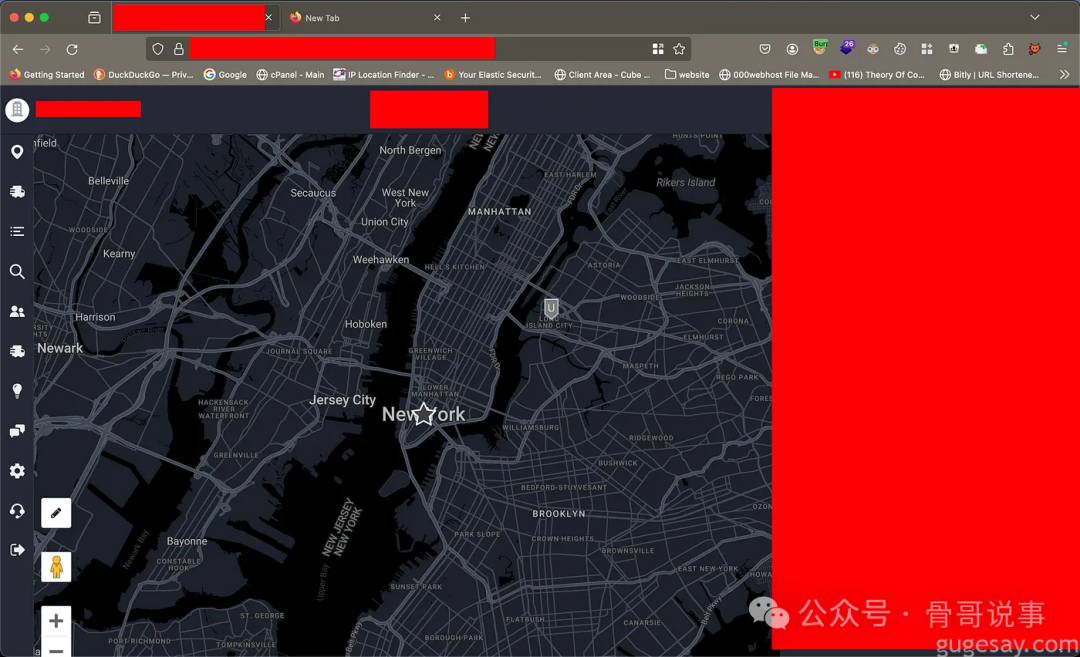Open the Burp extension icon
Viewport: 1080px width, 657px height.
coord(820,47)
